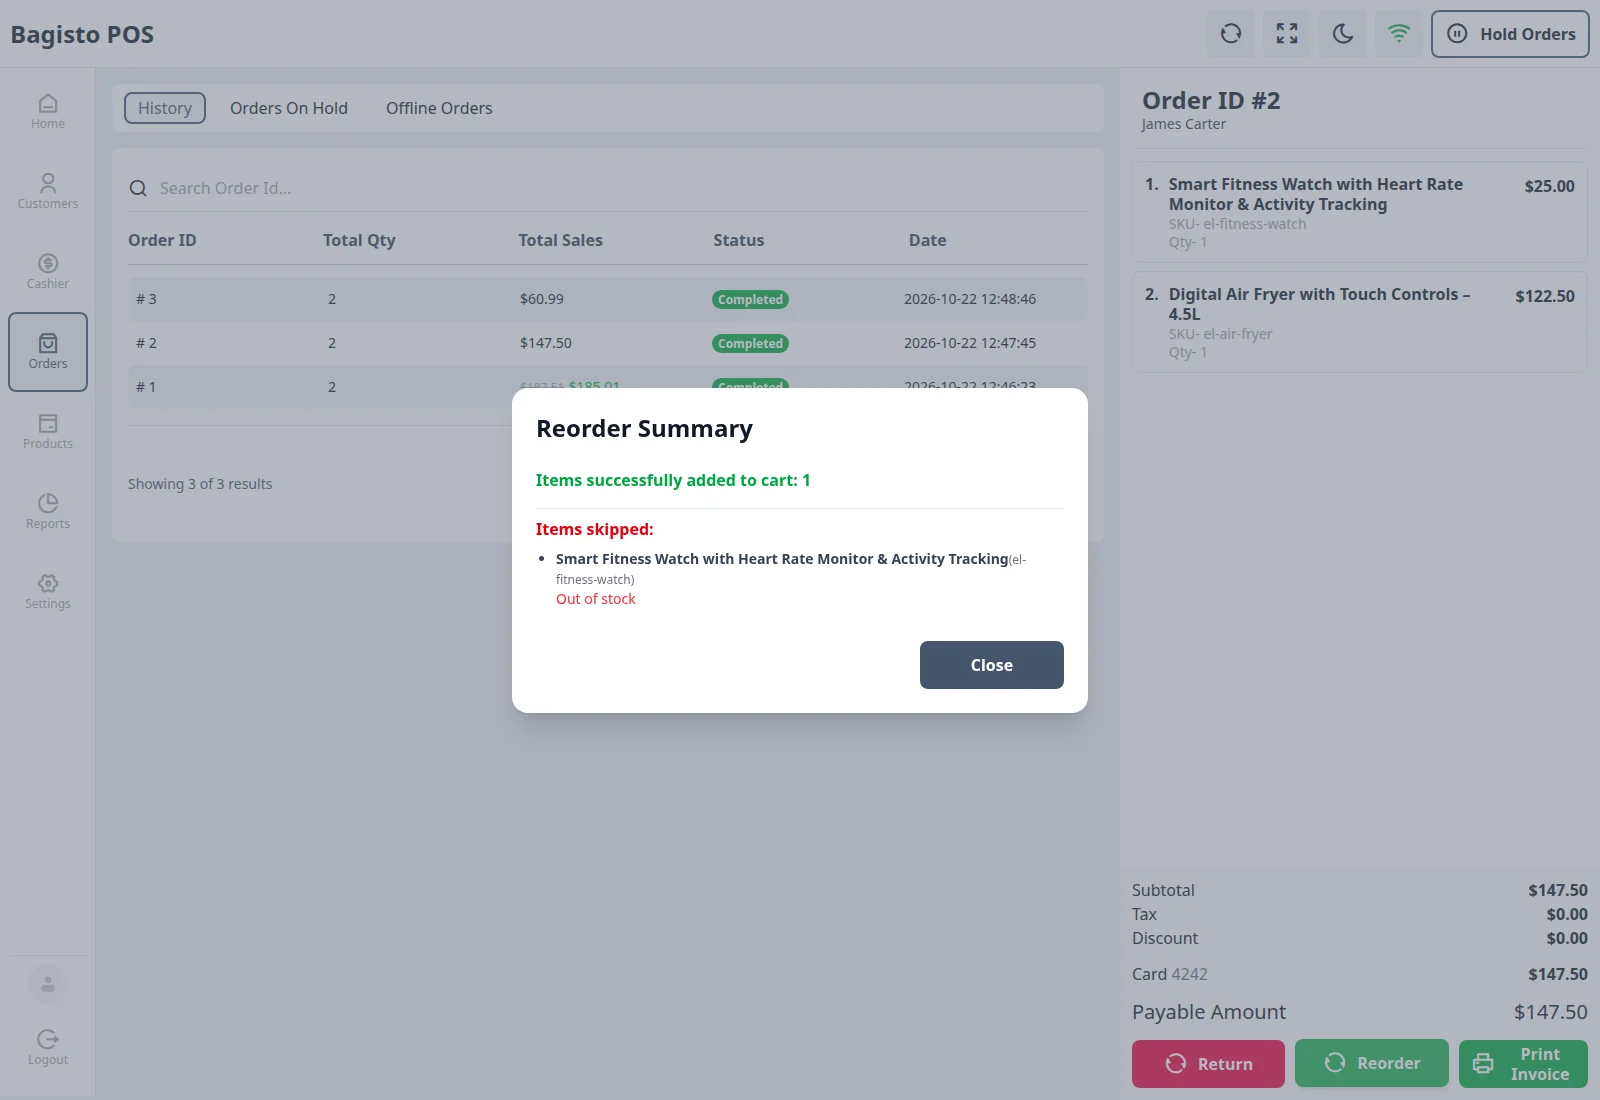Toggle fullscreen mode icon
The image size is (1600, 1100).
[1287, 34]
